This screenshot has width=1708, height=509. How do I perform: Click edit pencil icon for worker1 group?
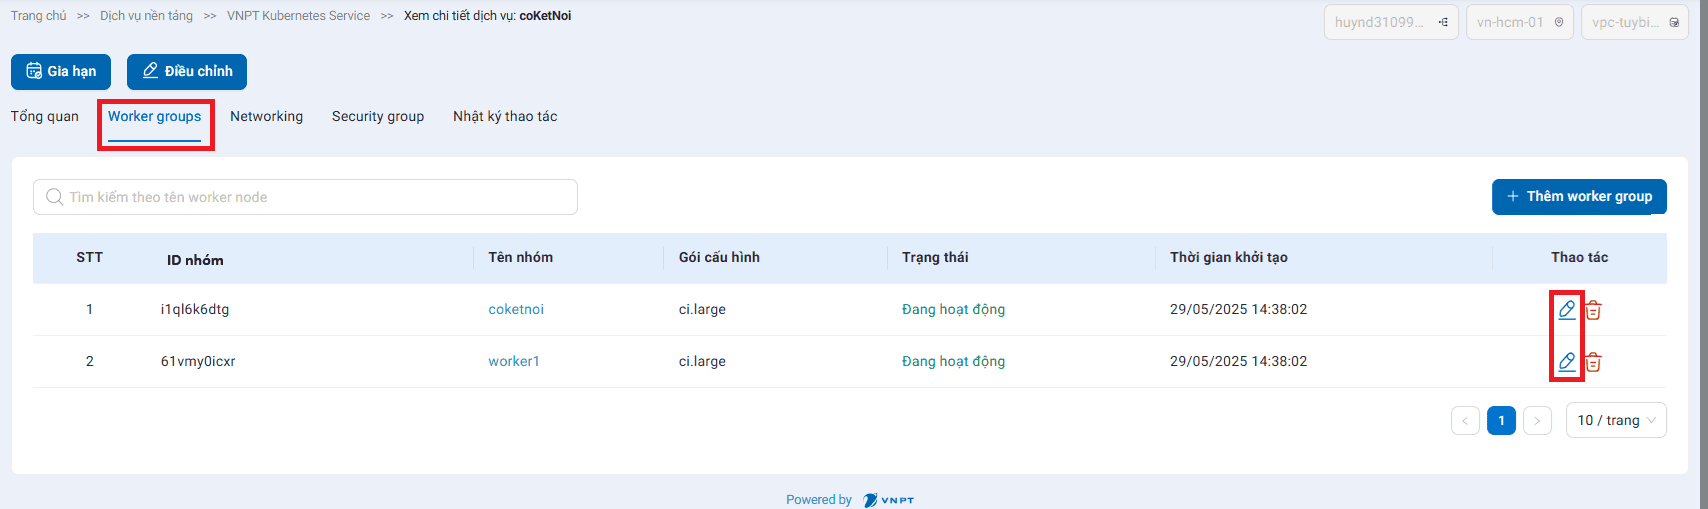click(1567, 362)
